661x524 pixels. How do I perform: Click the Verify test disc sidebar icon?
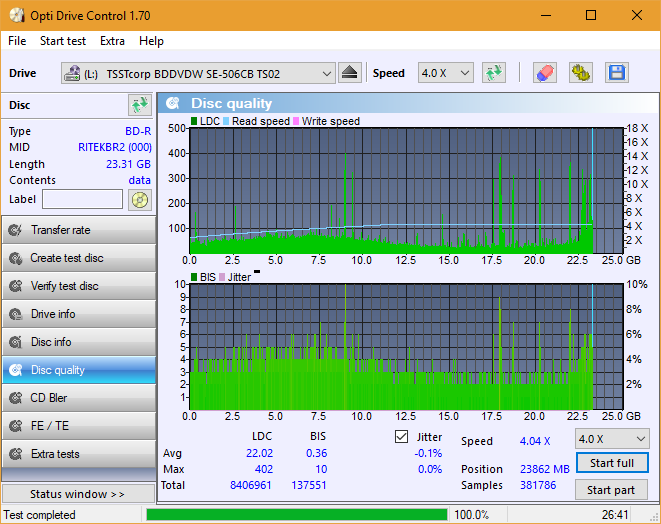(16, 286)
